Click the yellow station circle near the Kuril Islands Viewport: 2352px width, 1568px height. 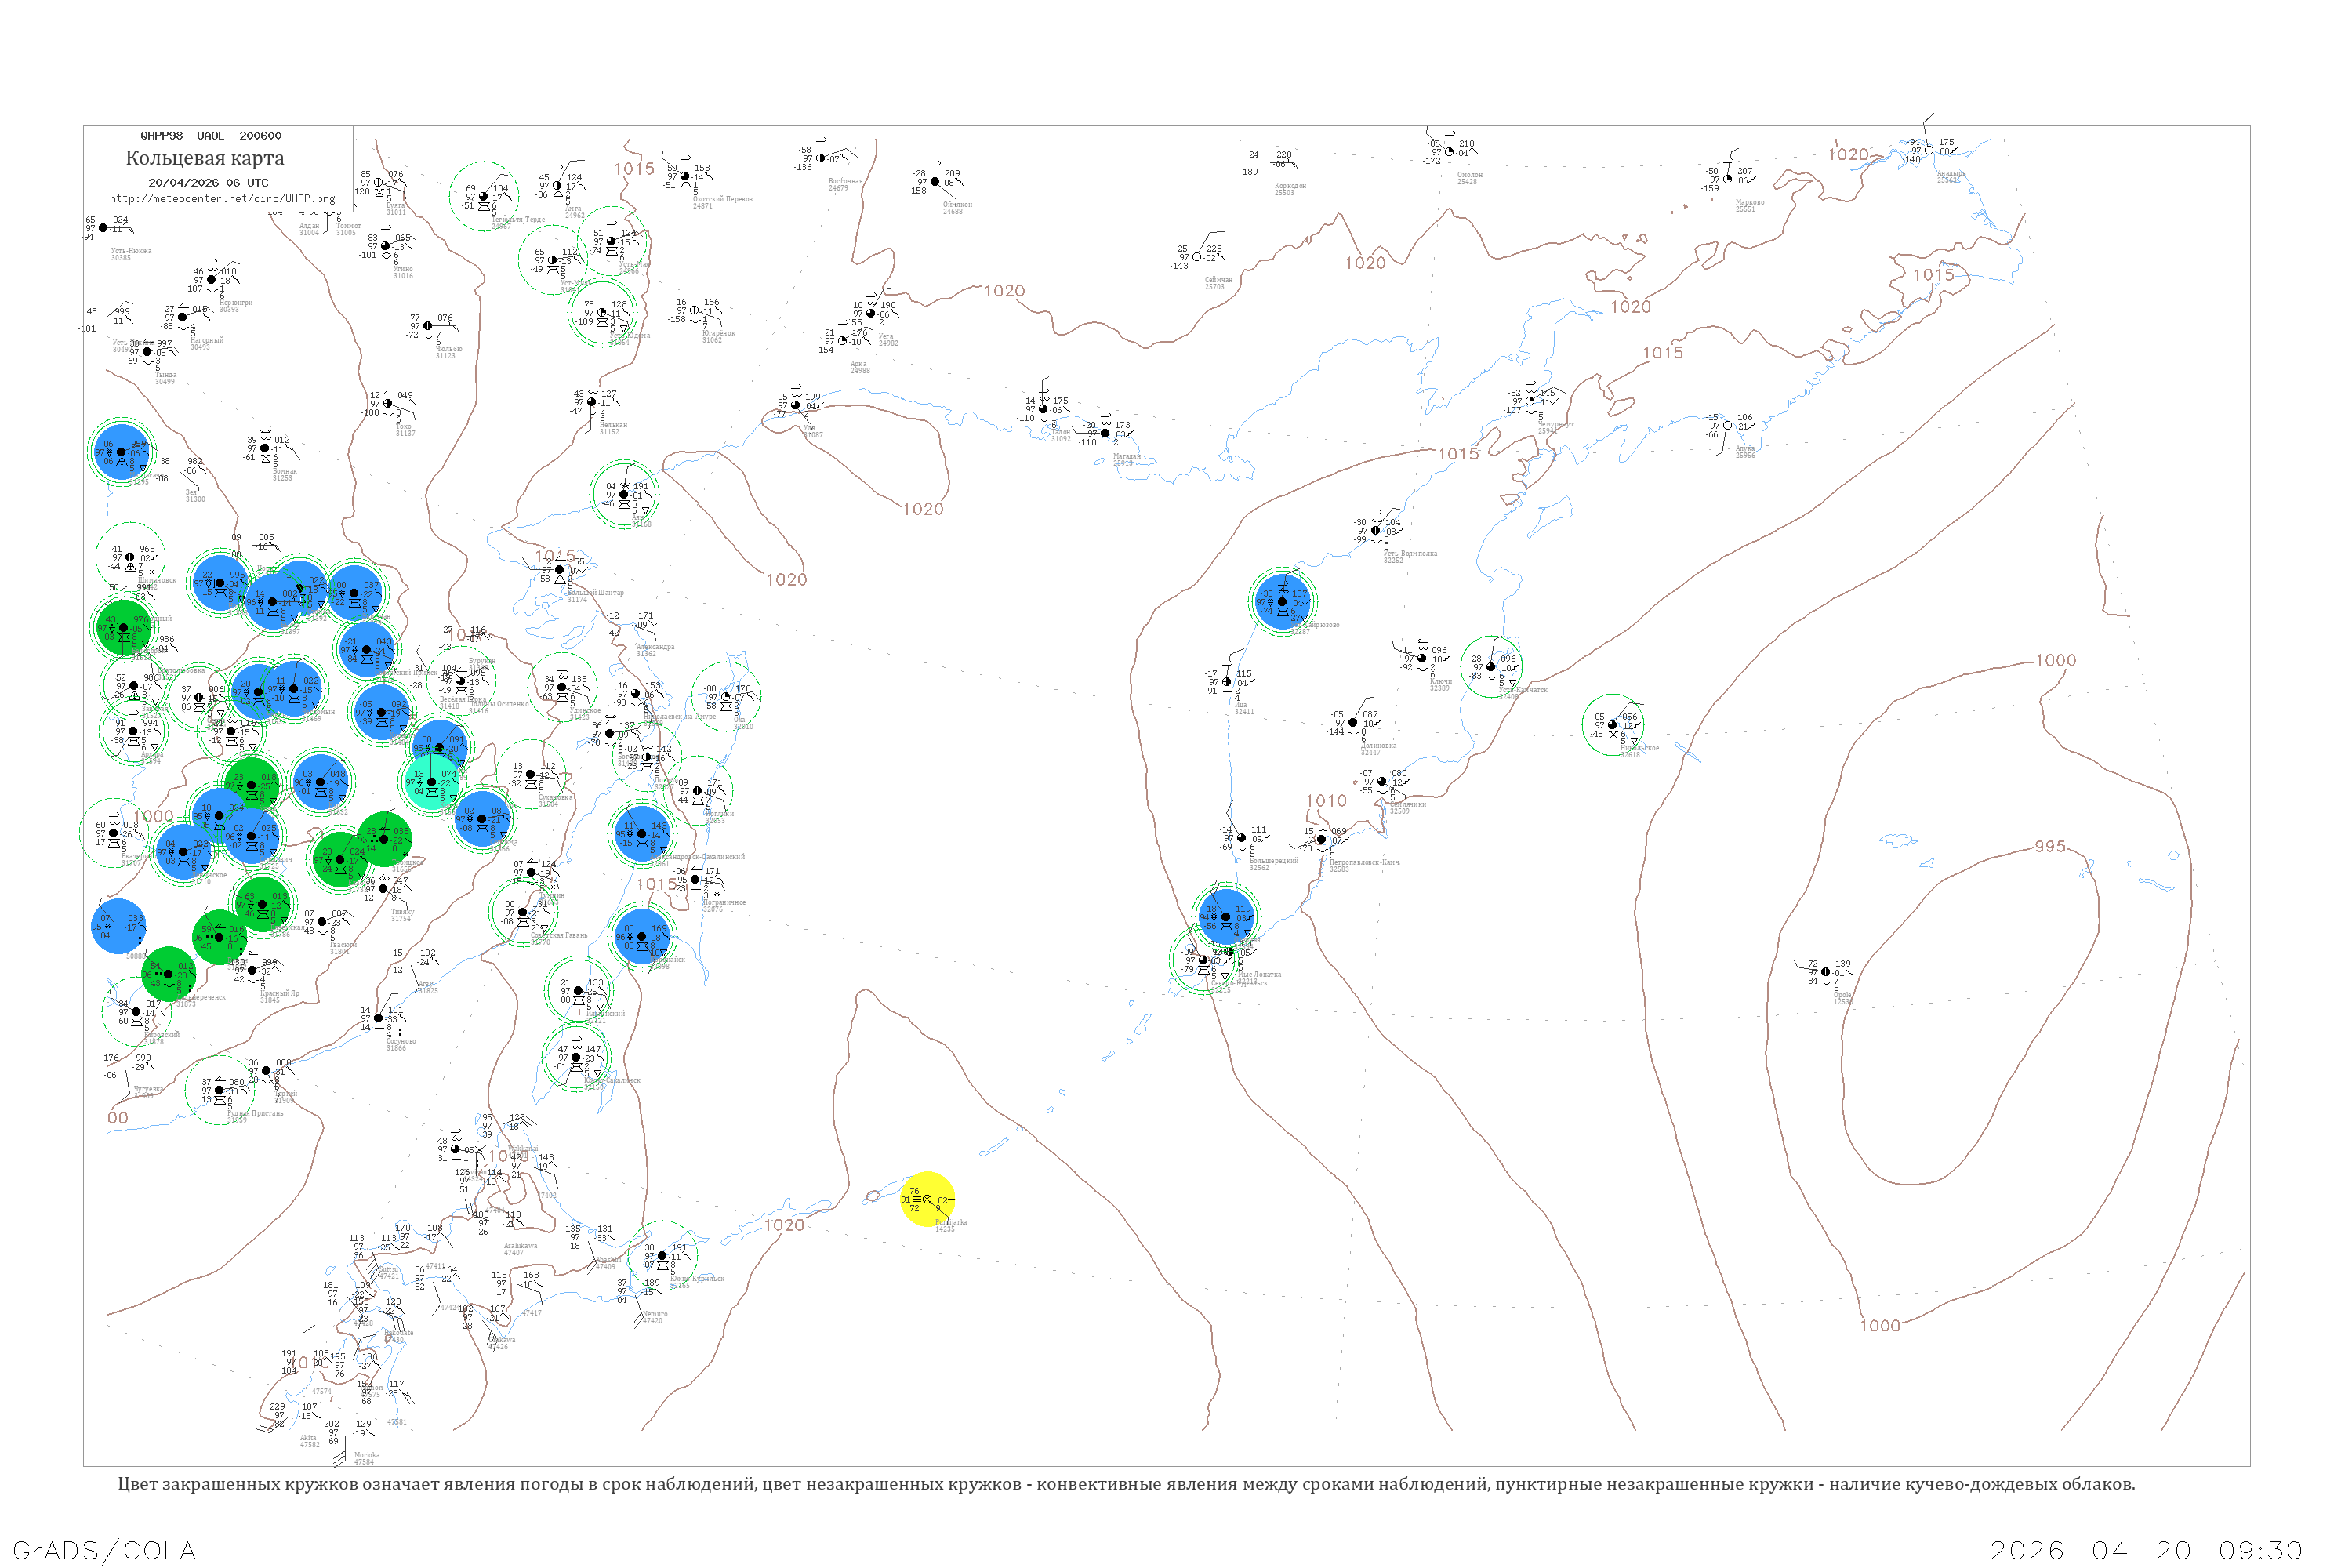pyautogui.click(x=927, y=1198)
